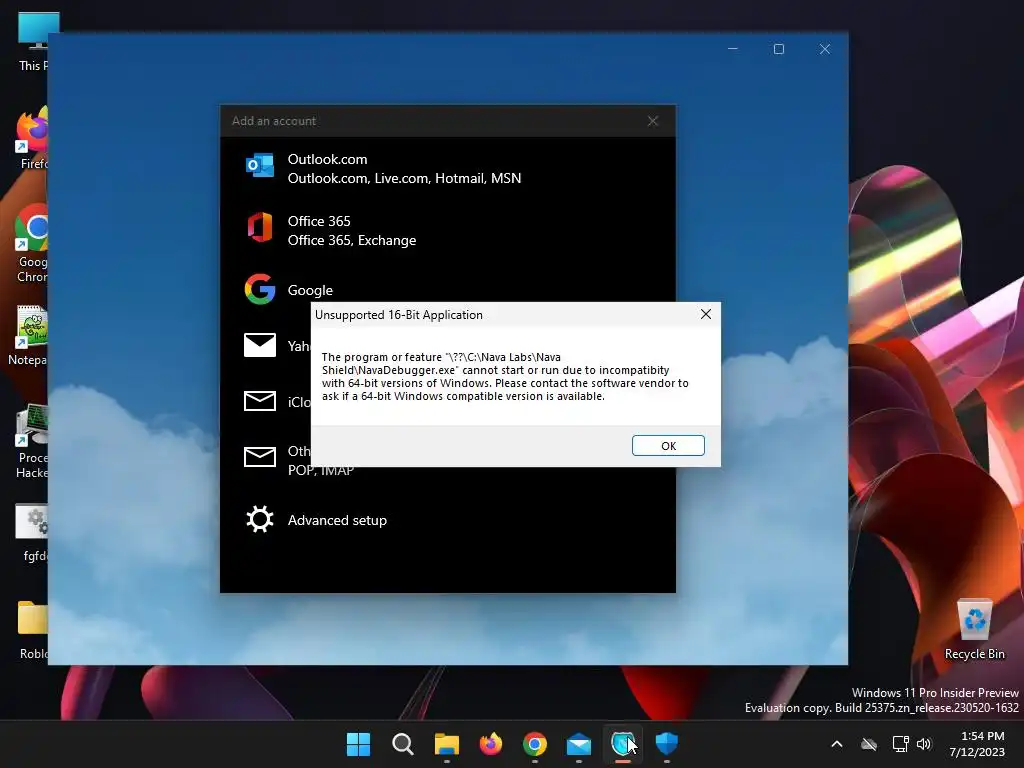Click the Advanced setup gear icon
Image resolution: width=1024 pixels, height=768 pixels.
coord(260,520)
